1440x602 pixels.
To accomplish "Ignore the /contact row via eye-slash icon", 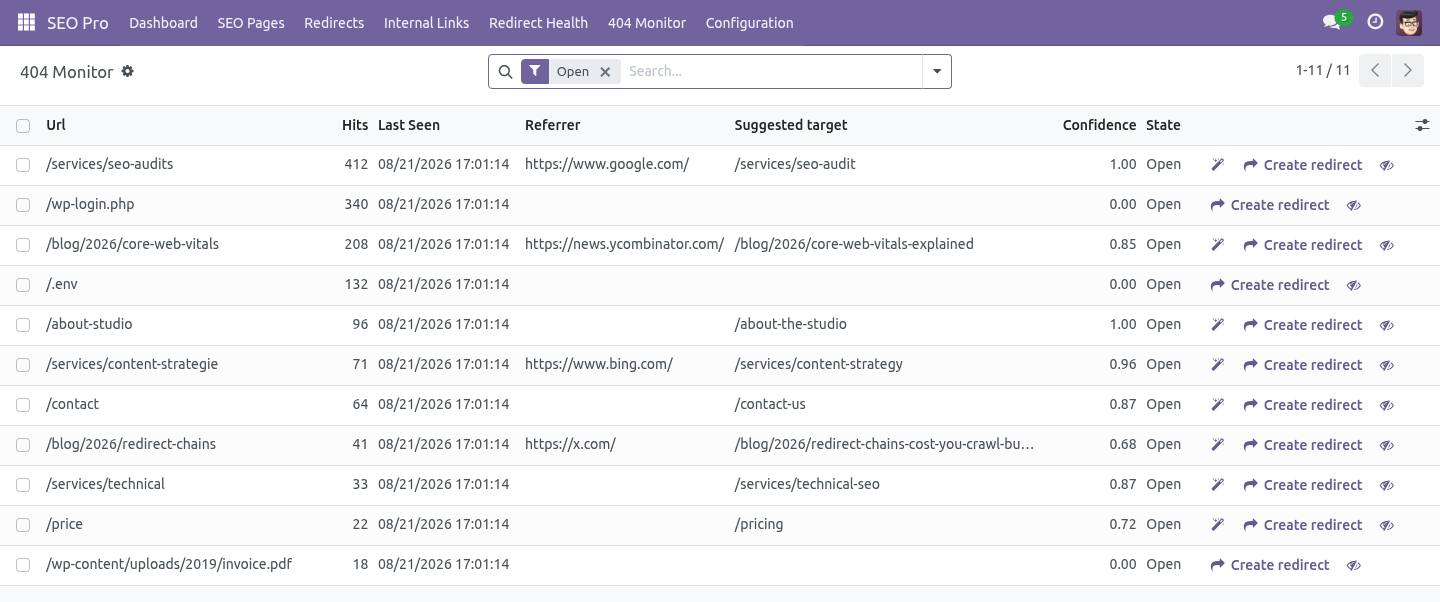I will [1387, 405].
